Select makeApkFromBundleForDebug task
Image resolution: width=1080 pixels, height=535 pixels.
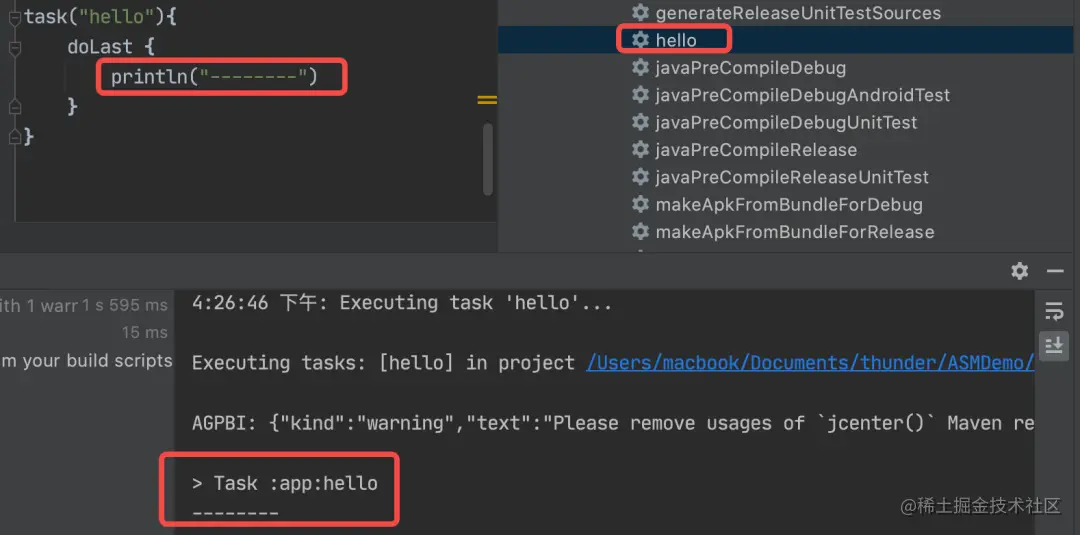(x=789, y=205)
